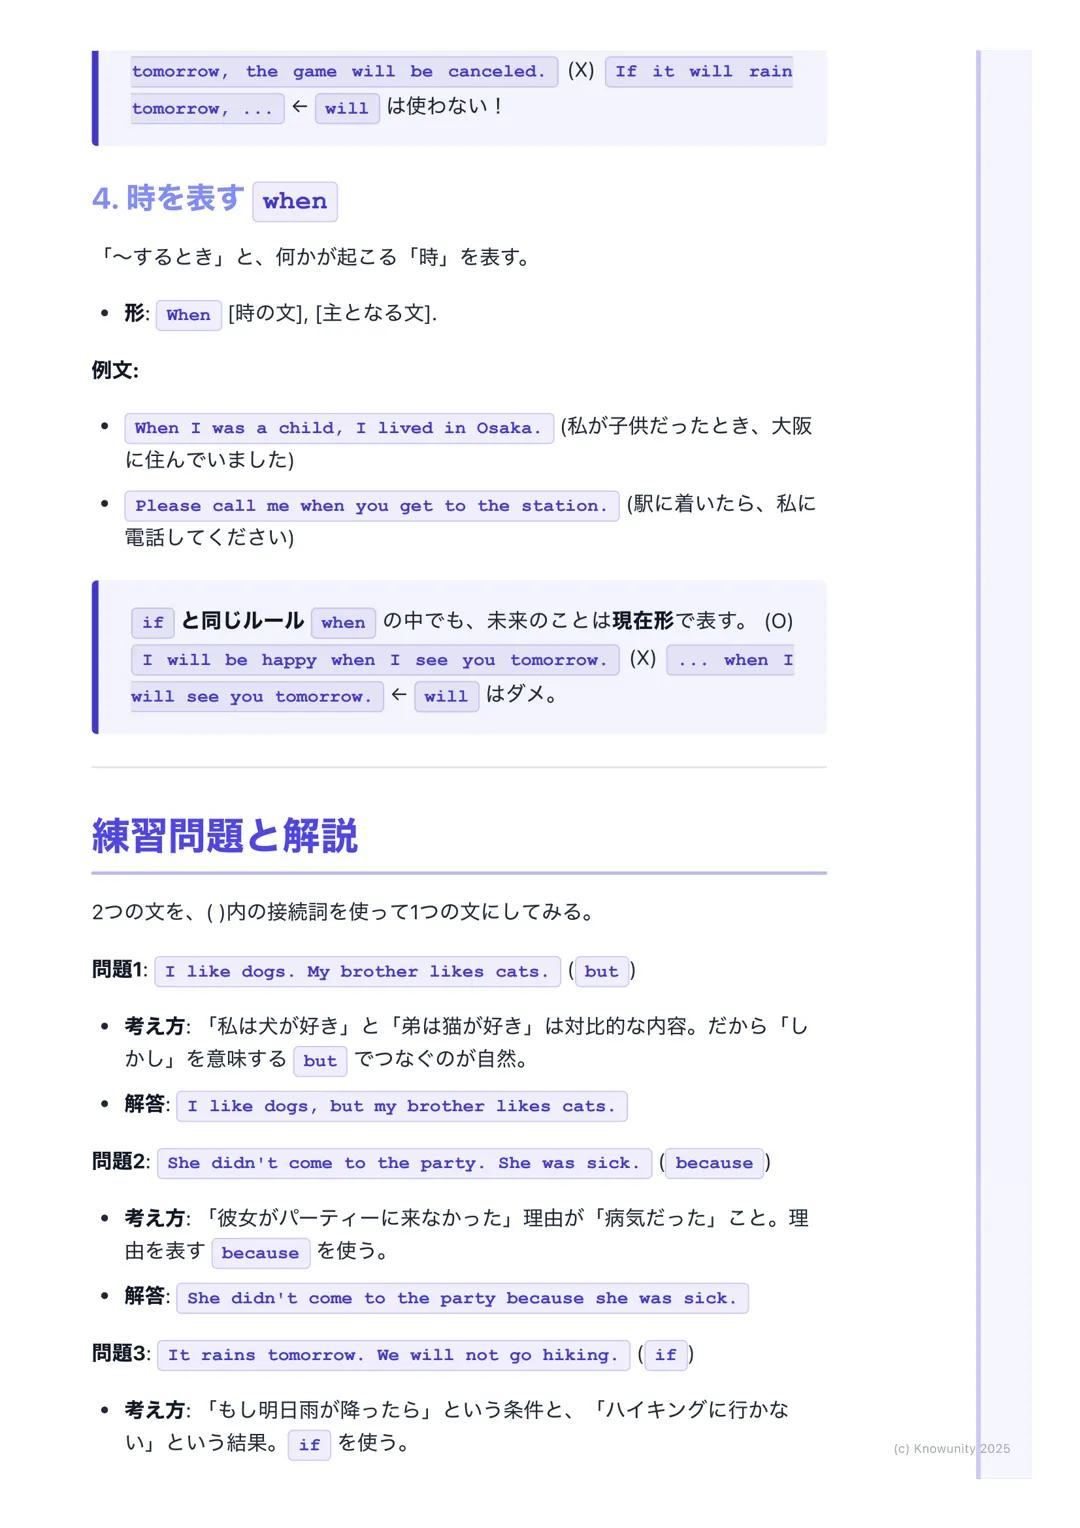Click the Osaka example sentence chip
The width and height of the screenshot is (1080, 1528).
(x=338, y=427)
